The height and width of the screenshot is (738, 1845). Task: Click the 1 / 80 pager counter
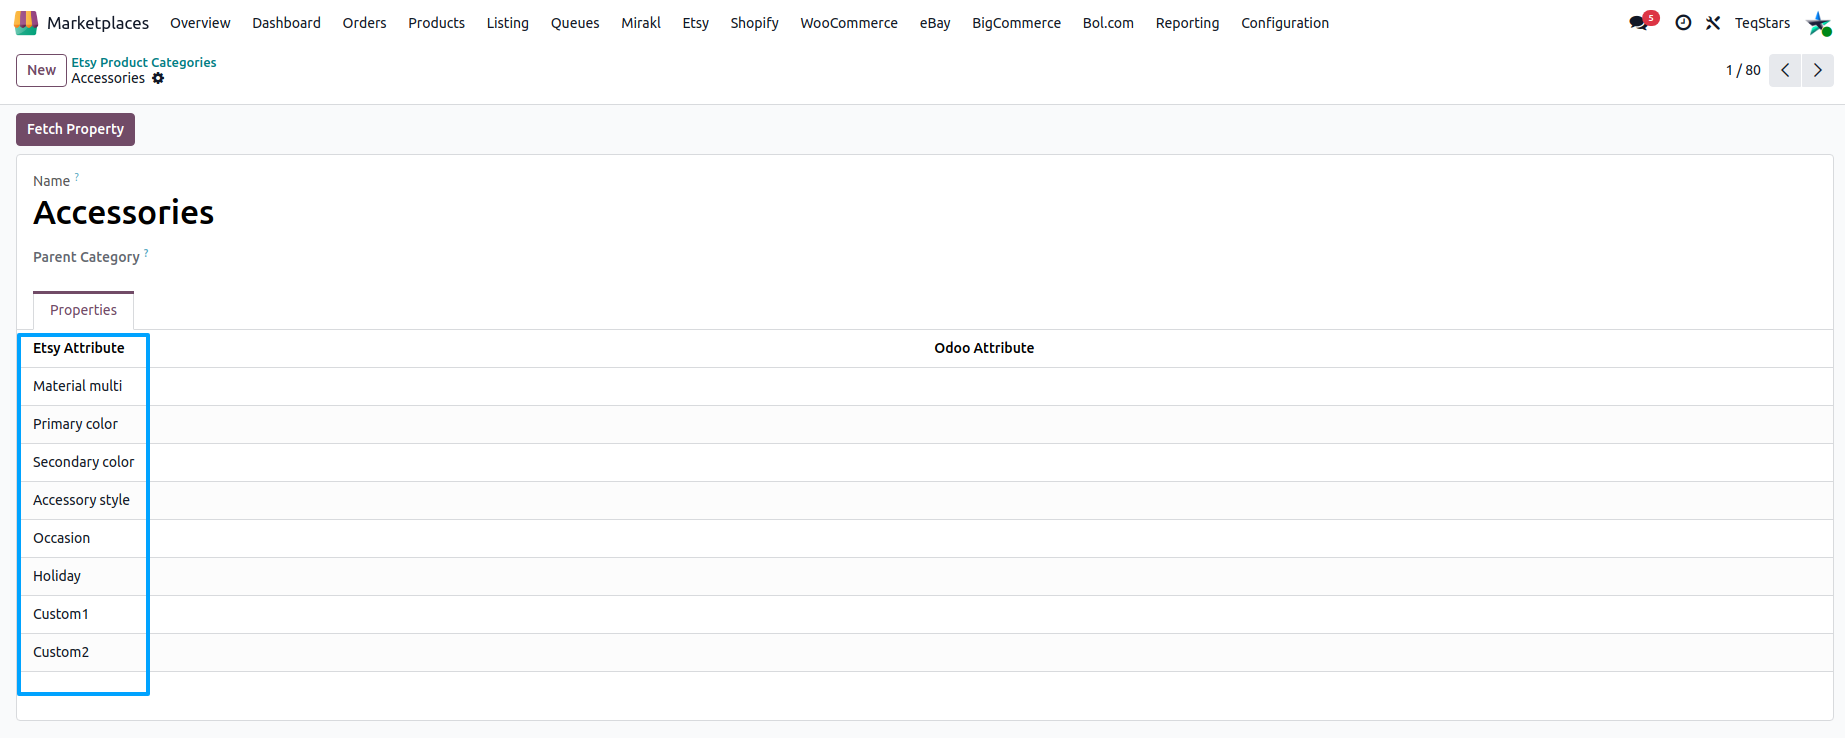tap(1743, 70)
